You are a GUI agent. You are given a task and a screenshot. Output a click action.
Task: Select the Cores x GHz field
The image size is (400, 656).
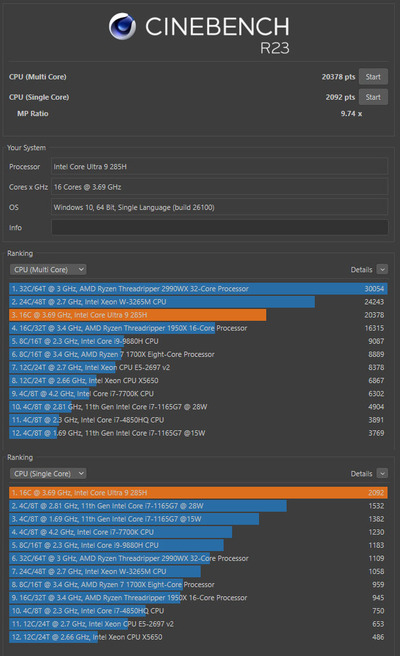pos(219,187)
